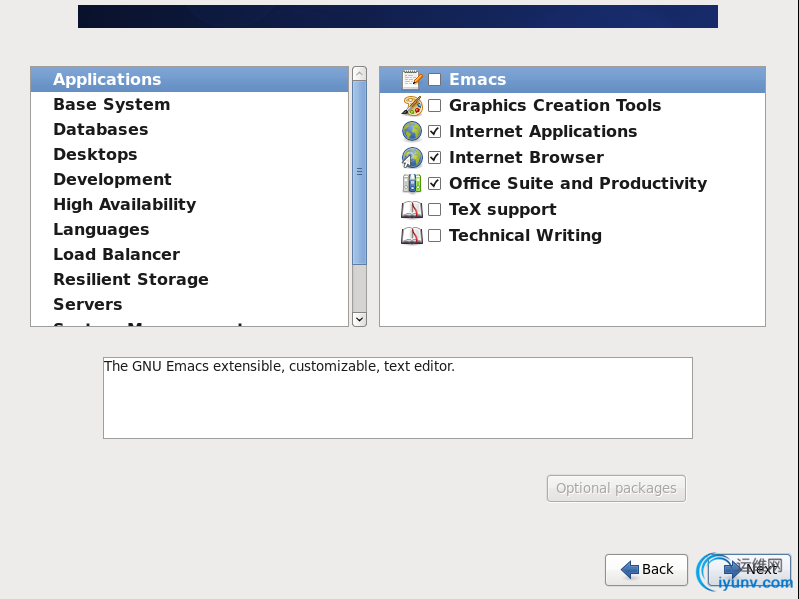Enable the Emacs checkbox

coord(435,80)
